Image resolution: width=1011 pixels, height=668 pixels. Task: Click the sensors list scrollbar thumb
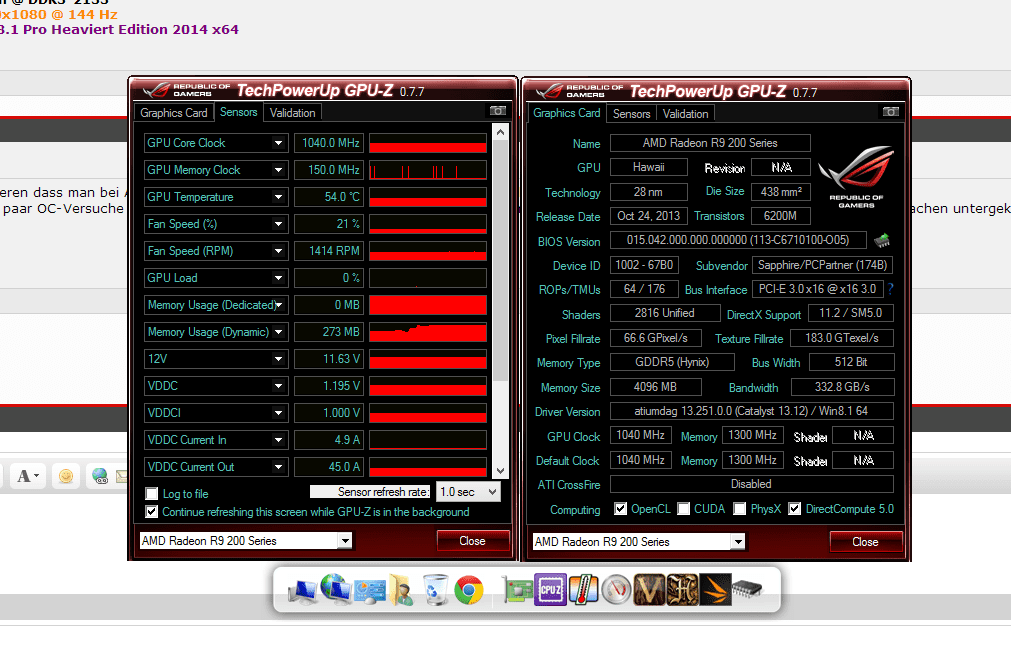(x=500, y=258)
